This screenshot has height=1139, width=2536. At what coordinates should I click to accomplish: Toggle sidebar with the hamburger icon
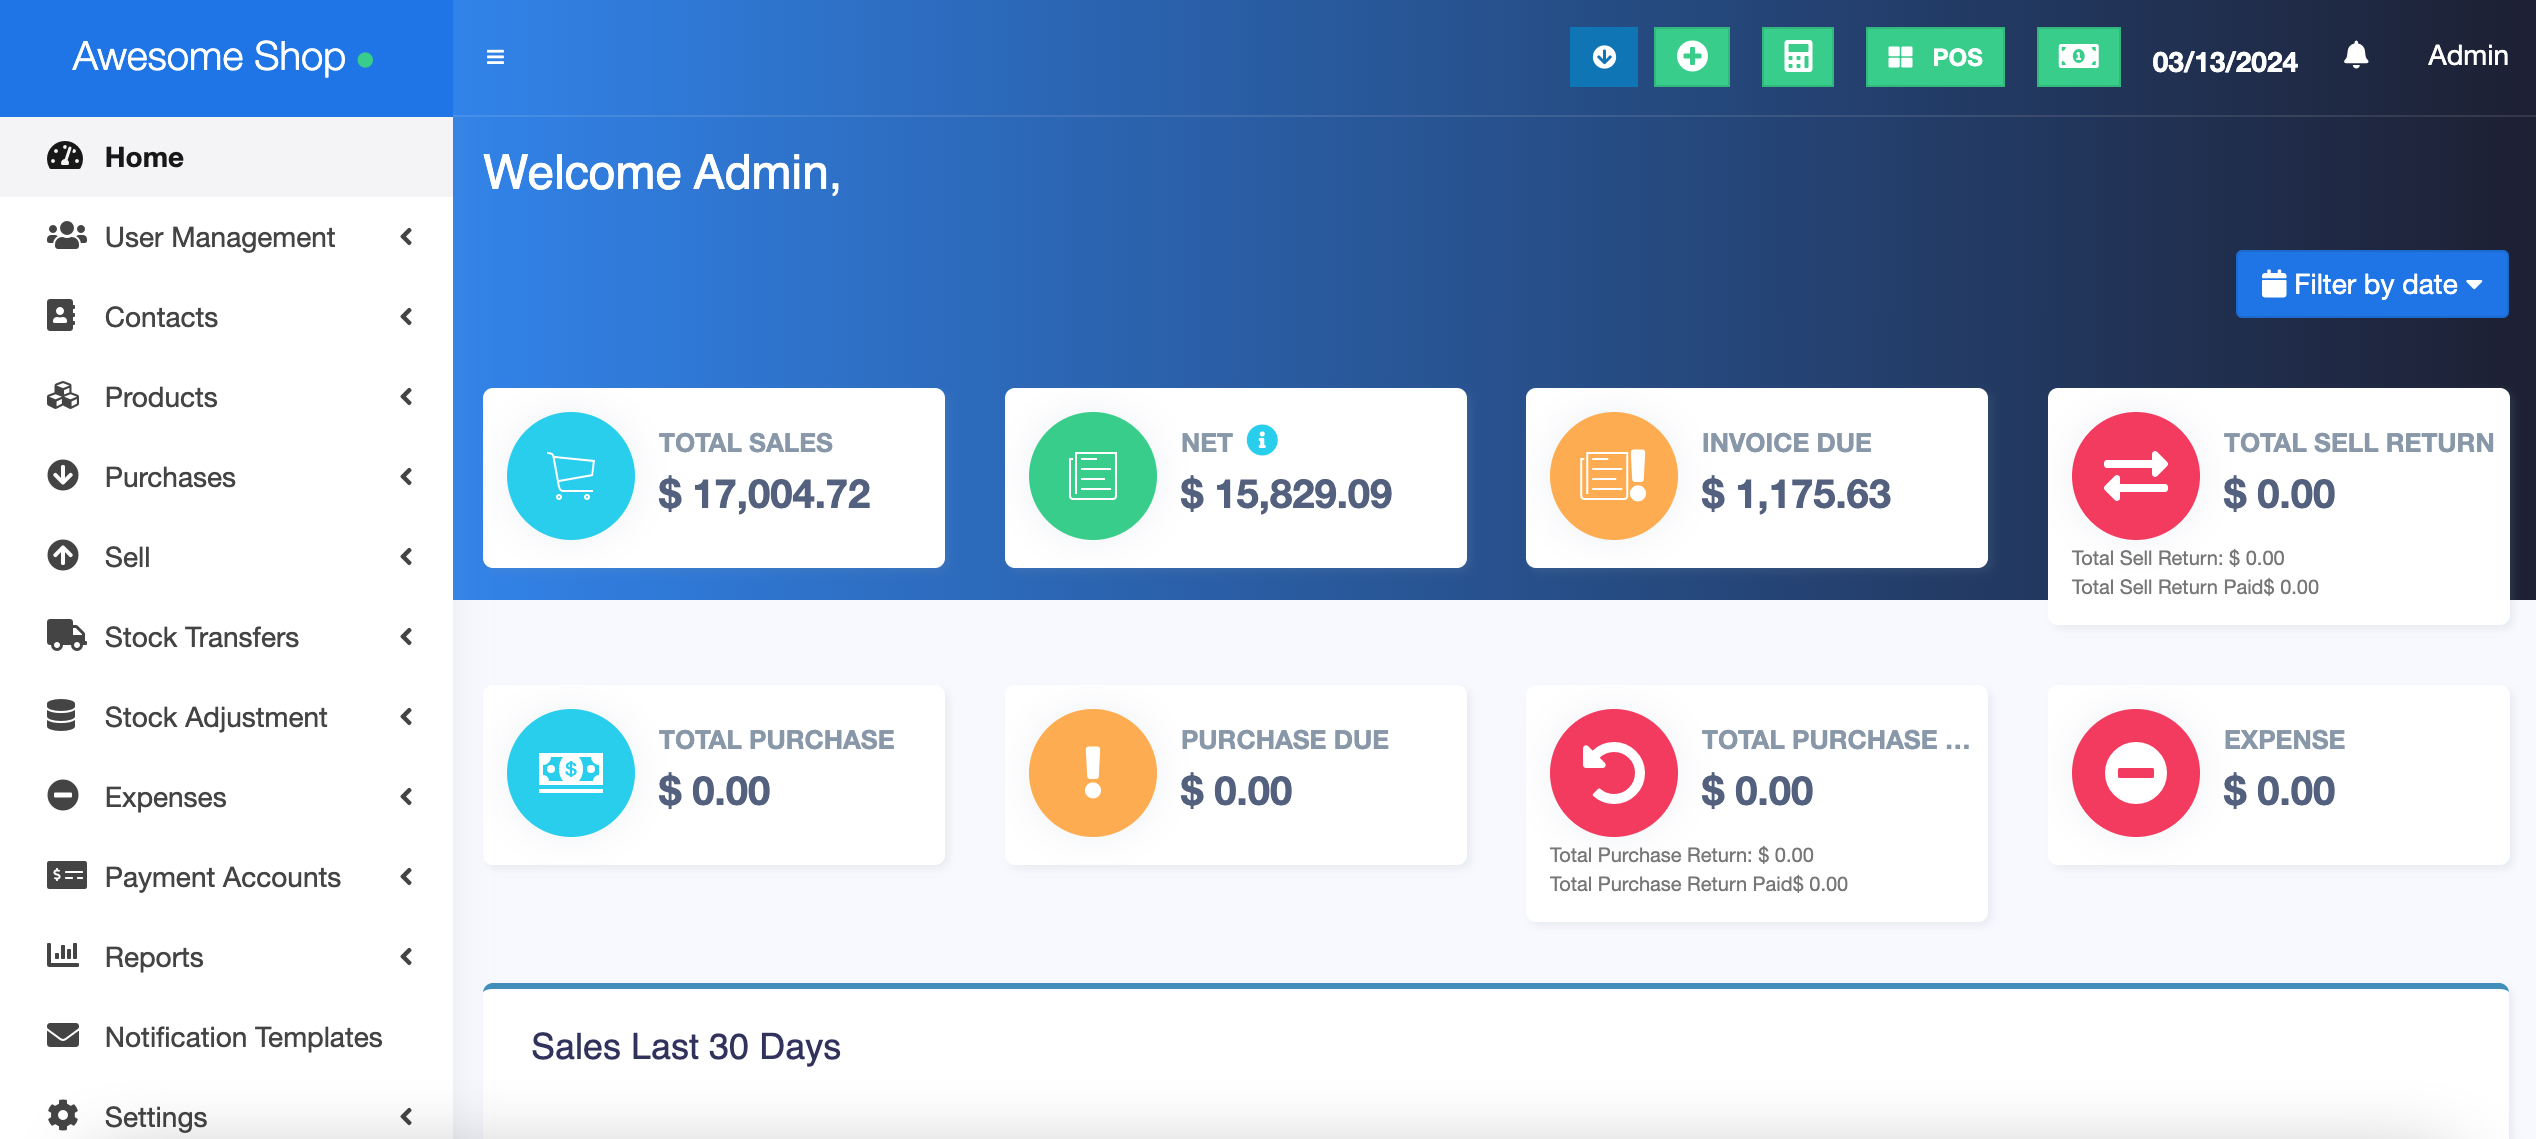[495, 57]
